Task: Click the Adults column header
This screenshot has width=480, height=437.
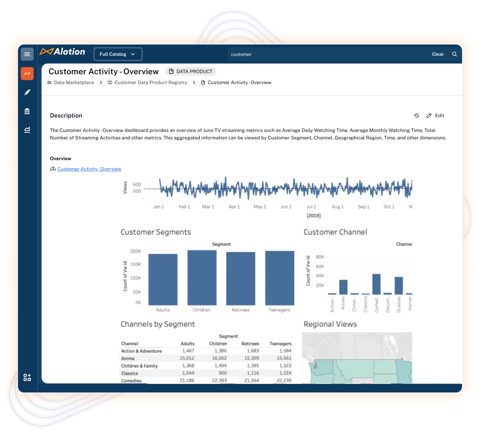Action: (x=187, y=344)
